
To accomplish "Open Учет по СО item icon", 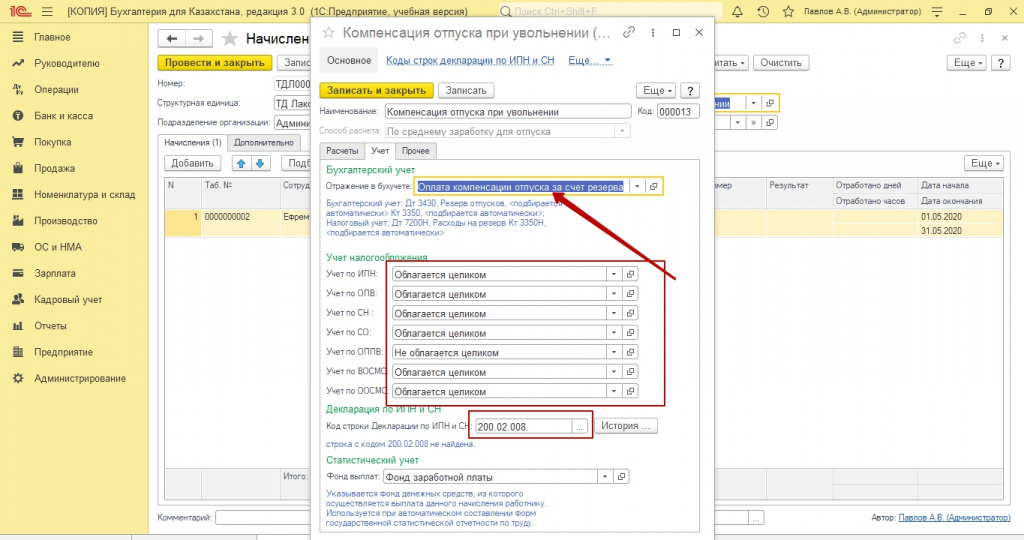I will pos(630,333).
